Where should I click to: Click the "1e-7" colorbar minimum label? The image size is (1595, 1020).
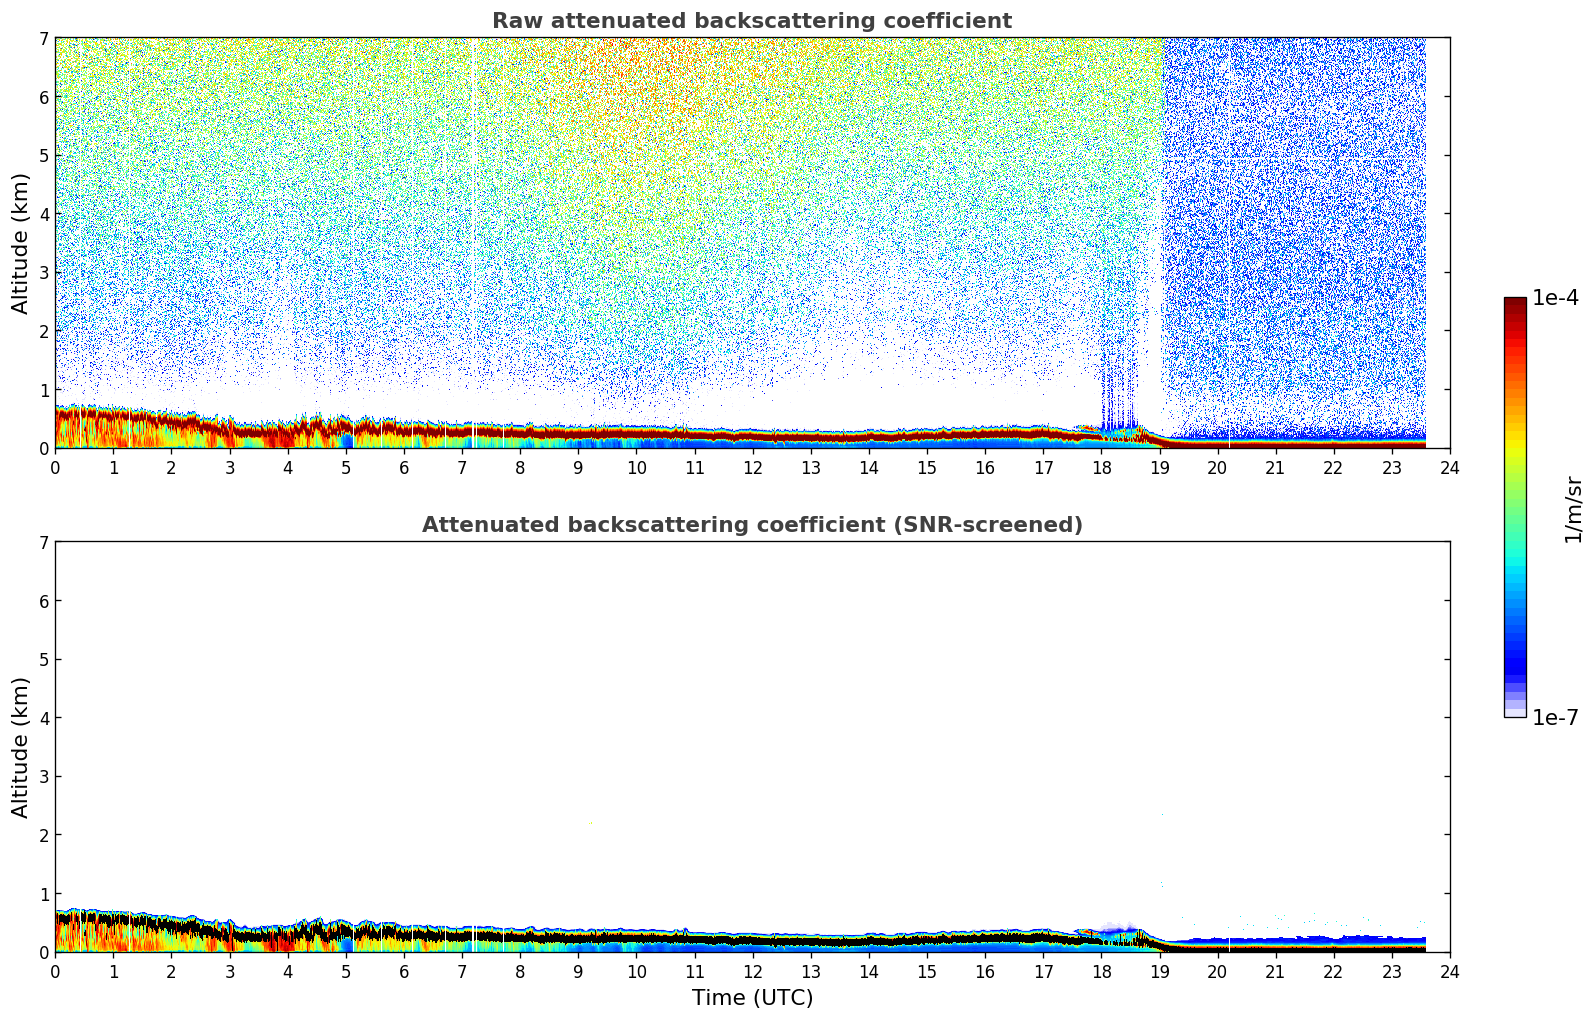(x=1555, y=718)
